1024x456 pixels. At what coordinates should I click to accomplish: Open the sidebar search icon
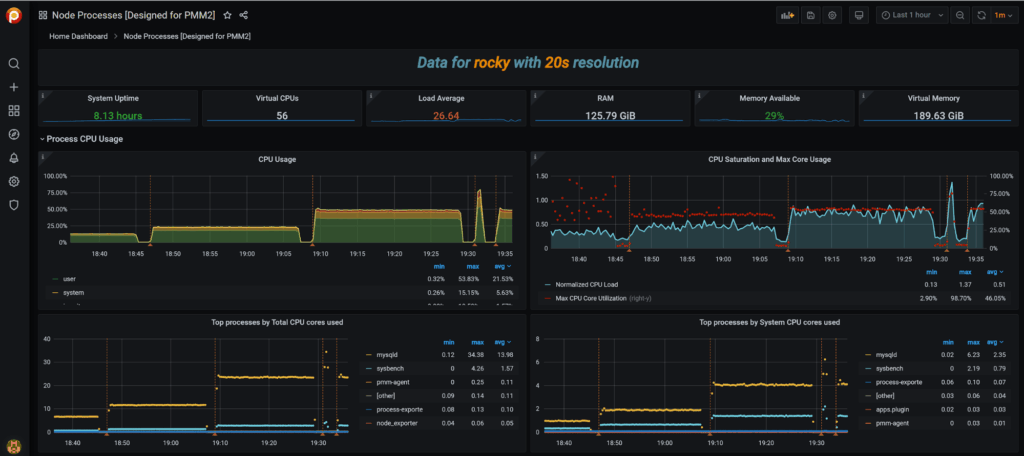pos(14,63)
